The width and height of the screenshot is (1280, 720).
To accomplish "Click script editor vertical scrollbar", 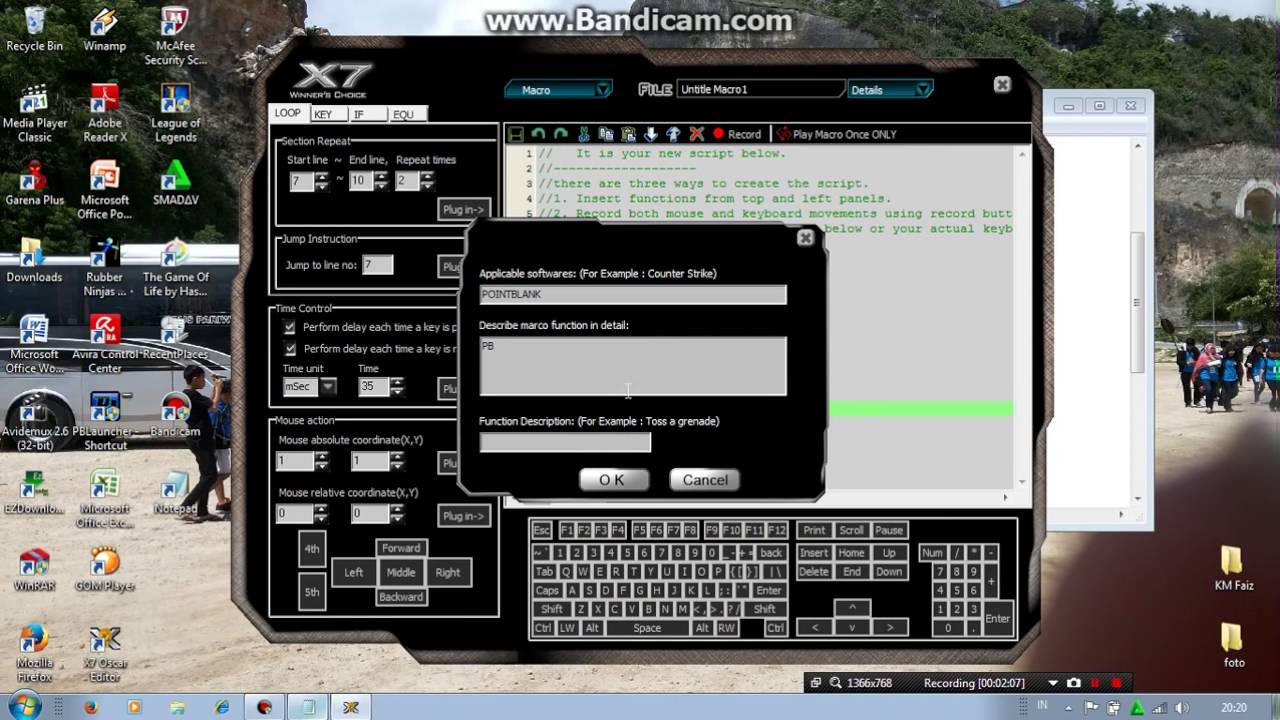I will pos(1022,316).
